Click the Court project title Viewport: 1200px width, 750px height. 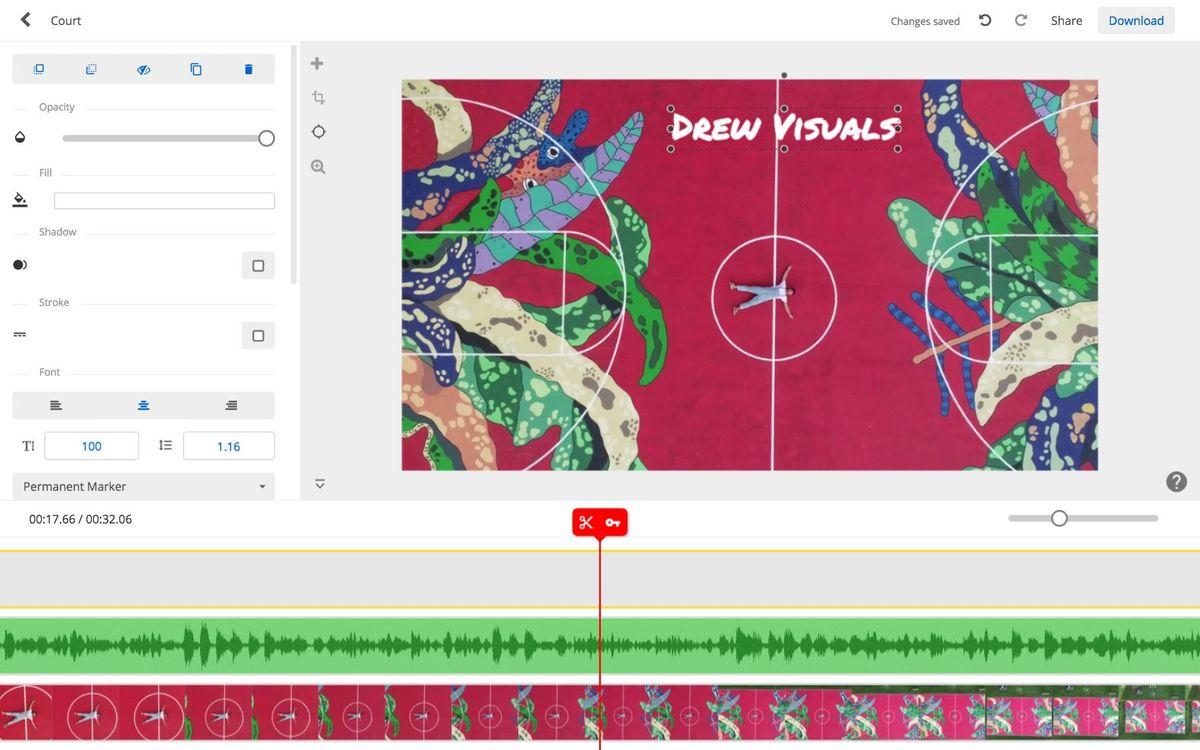coord(66,20)
